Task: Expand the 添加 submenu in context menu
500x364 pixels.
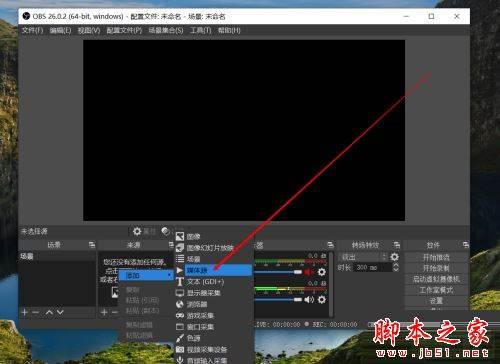Action: tap(146, 275)
